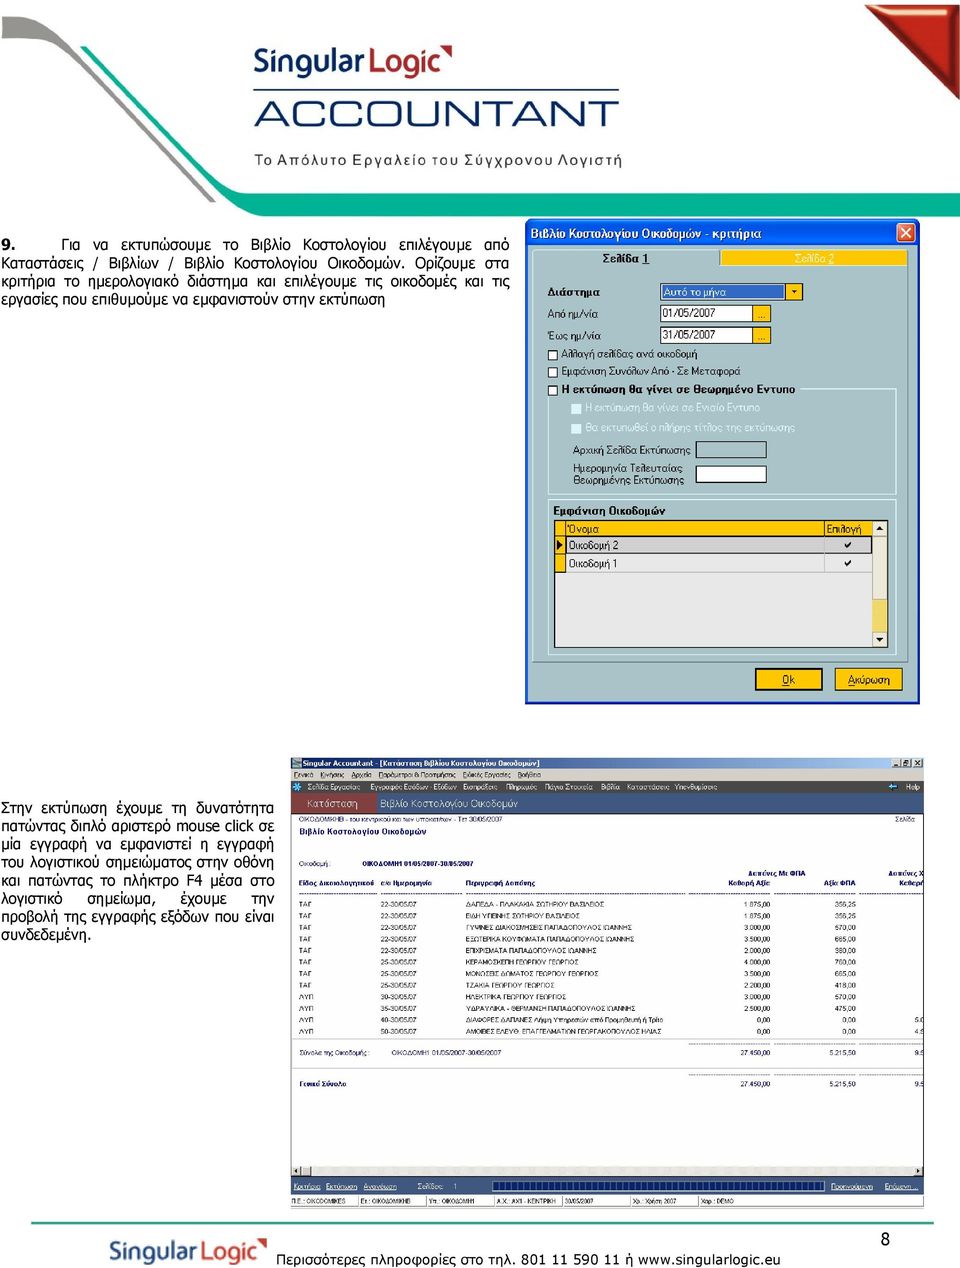Click the Εκτύπωση link in the bottom bar

coord(341,1187)
